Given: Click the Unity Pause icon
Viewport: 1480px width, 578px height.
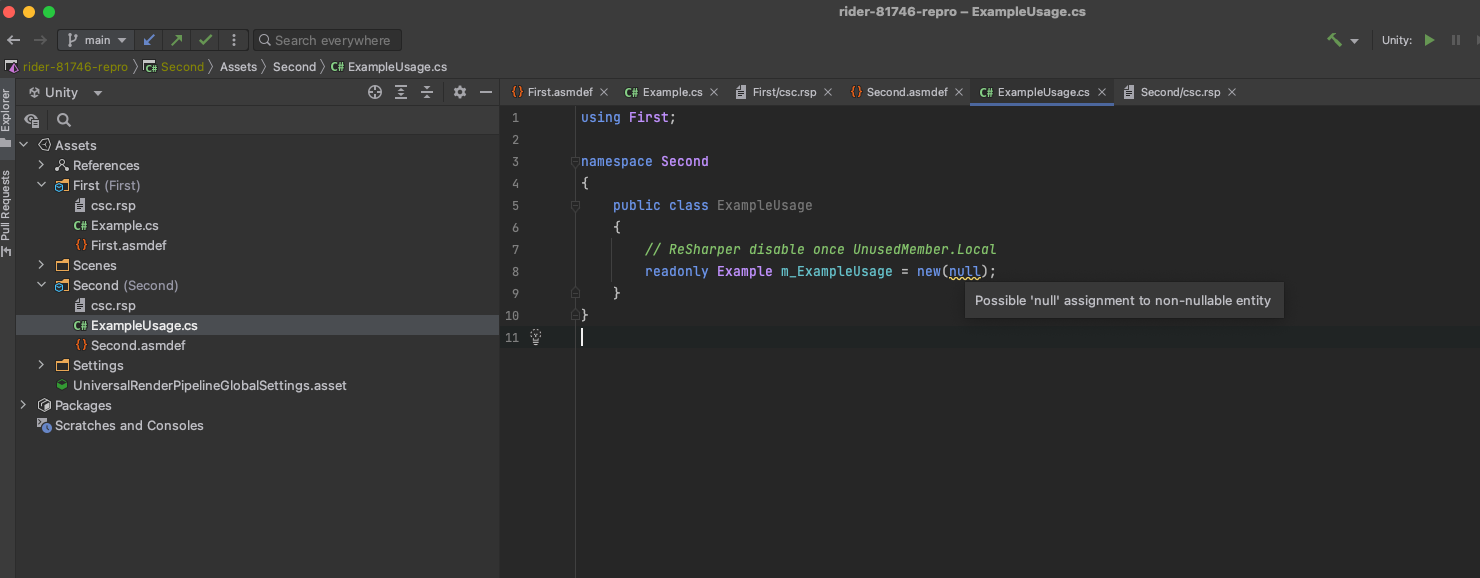Looking at the screenshot, I should click(x=1456, y=40).
